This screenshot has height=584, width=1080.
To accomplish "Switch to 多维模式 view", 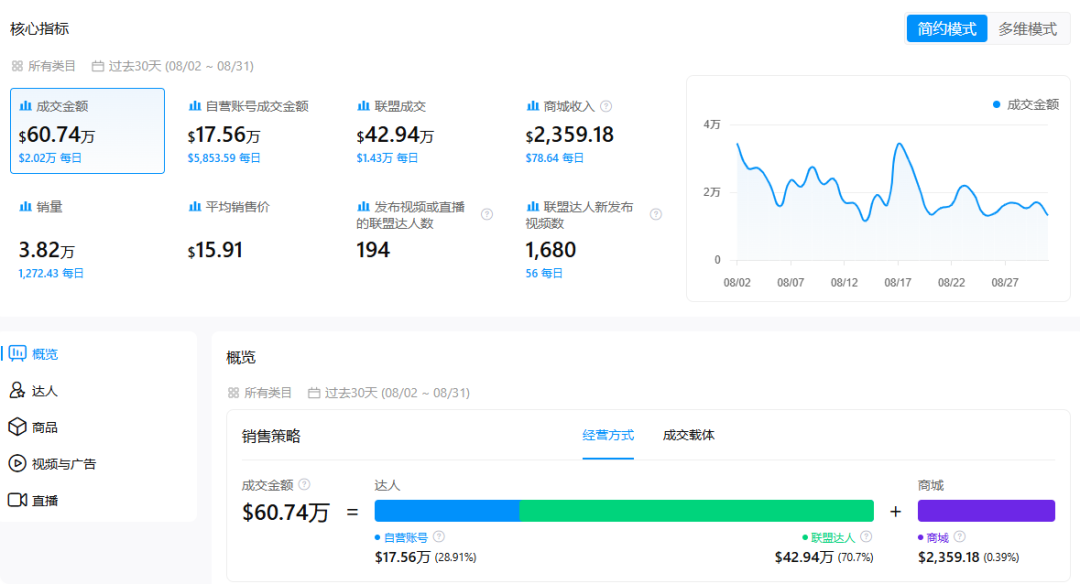I will (1027, 29).
